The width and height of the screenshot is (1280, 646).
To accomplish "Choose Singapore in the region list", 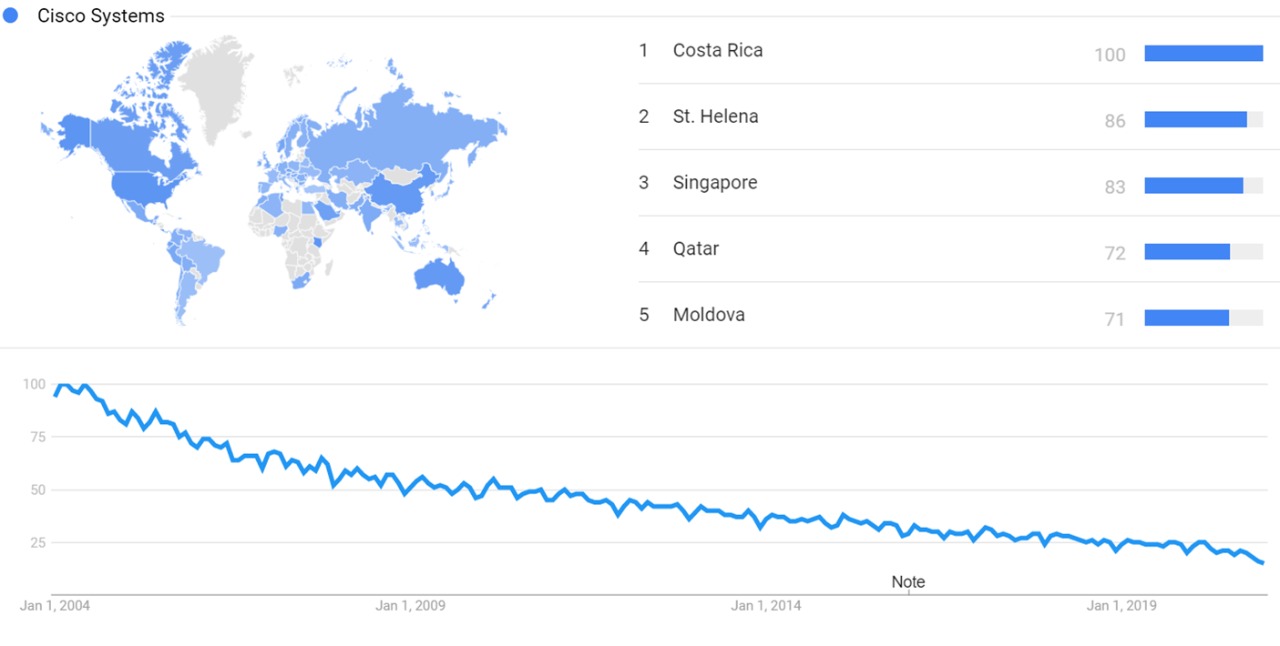I will click(x=714, y=182).
